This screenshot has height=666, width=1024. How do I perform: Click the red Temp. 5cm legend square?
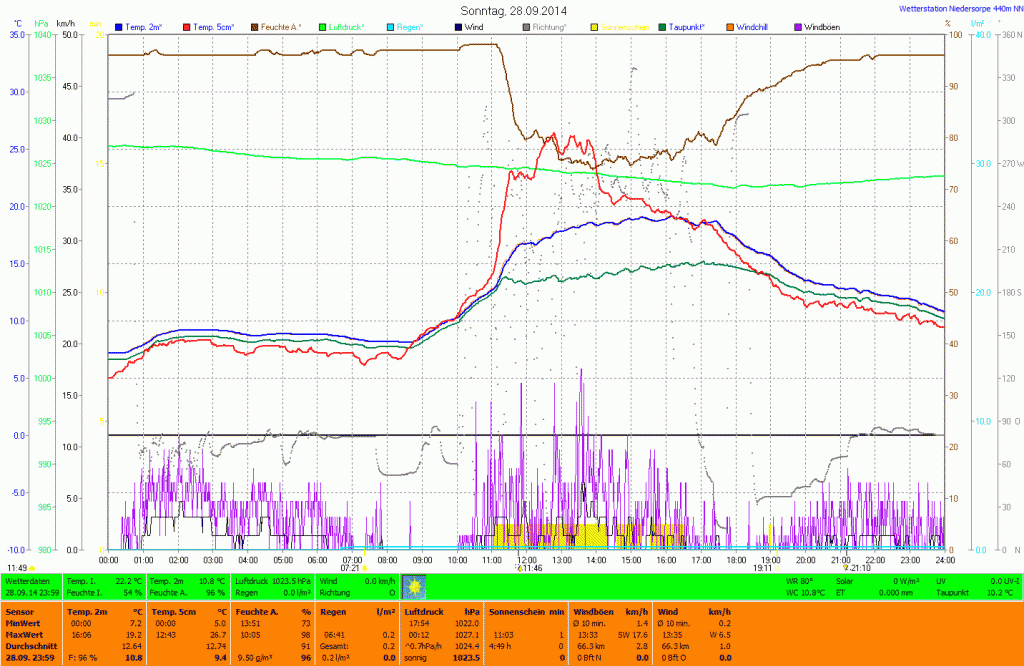pyautogui.click(x=186, y=26)
